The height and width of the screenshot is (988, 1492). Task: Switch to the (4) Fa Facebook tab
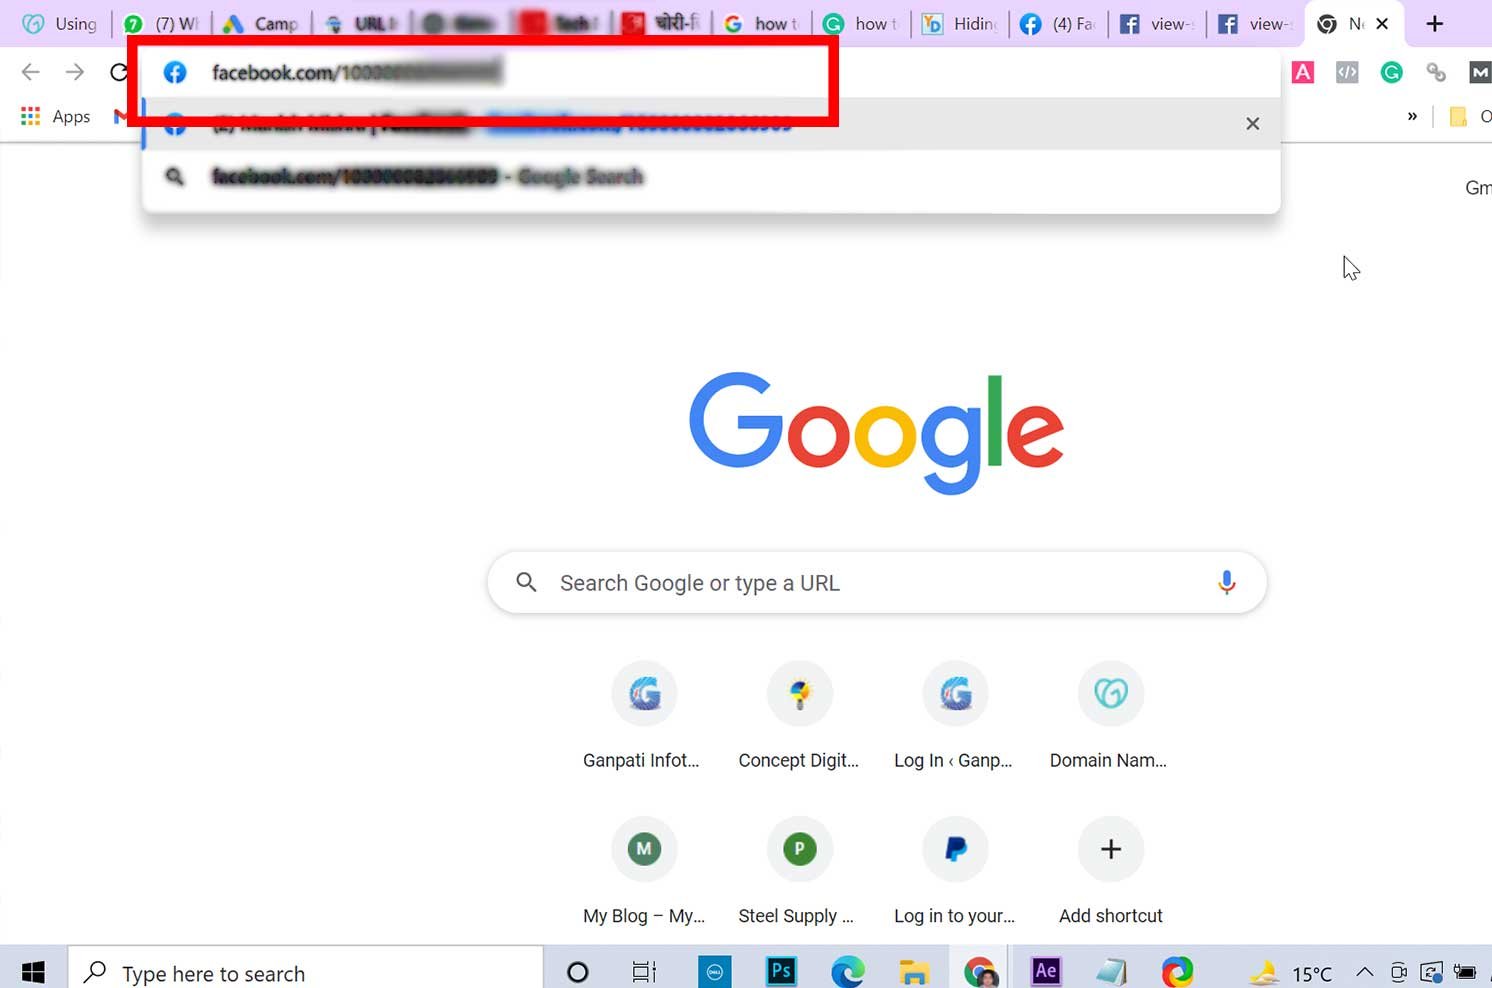tap(1059, 23)
